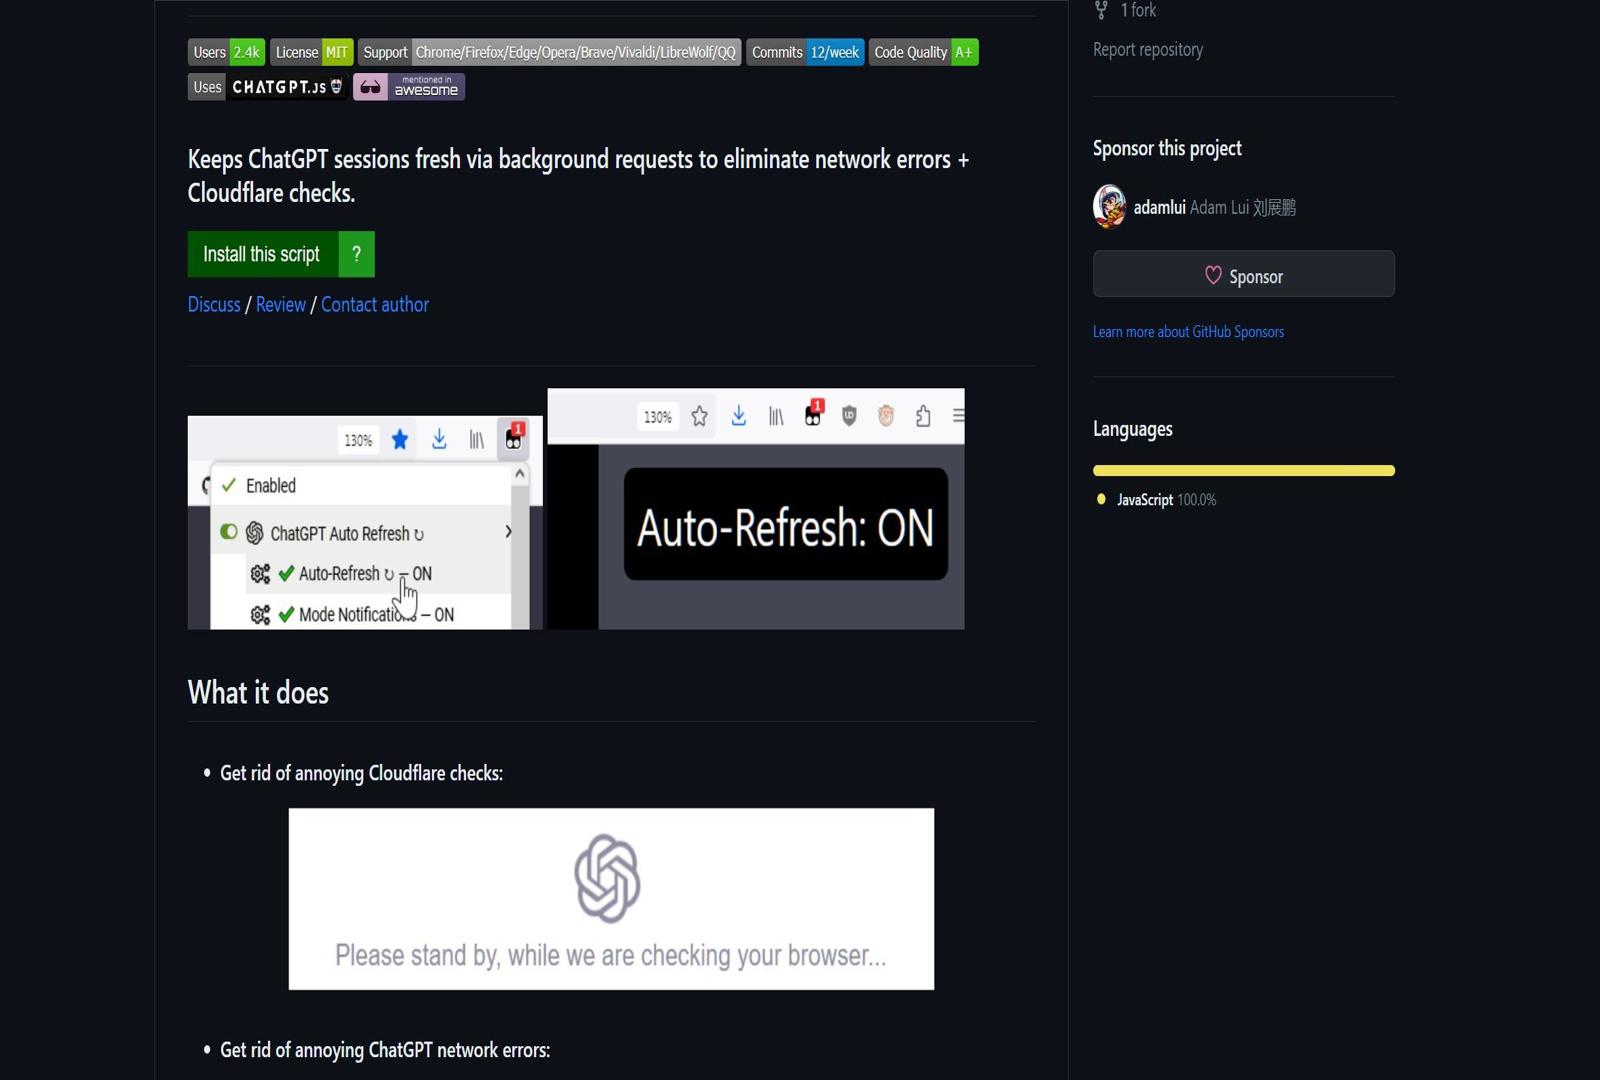Click the fork icon next to '1 fork'

pos(1100,9)
